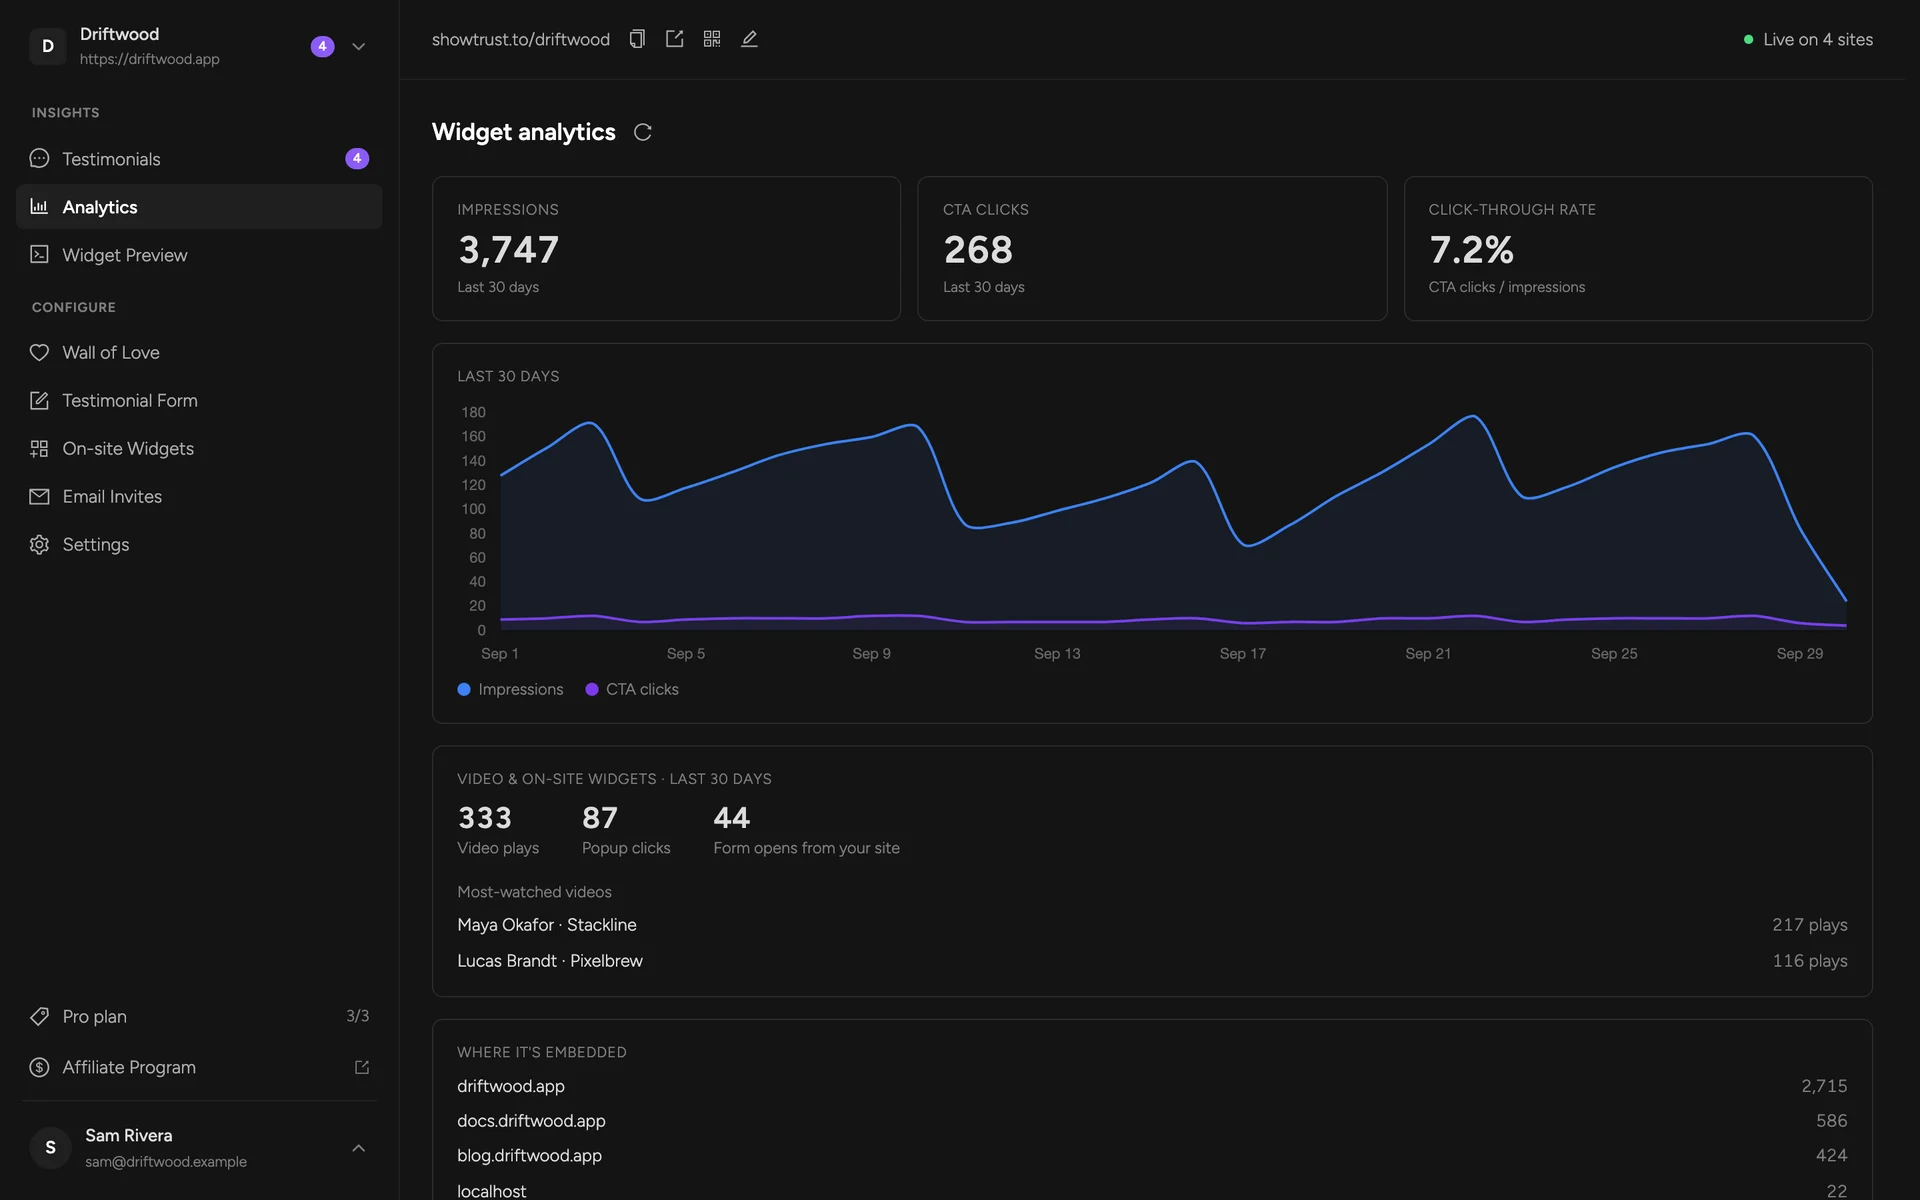1920x1200 pixels.
Task: Click the Sam Rivera avatar
Action: click(50, 1148)
